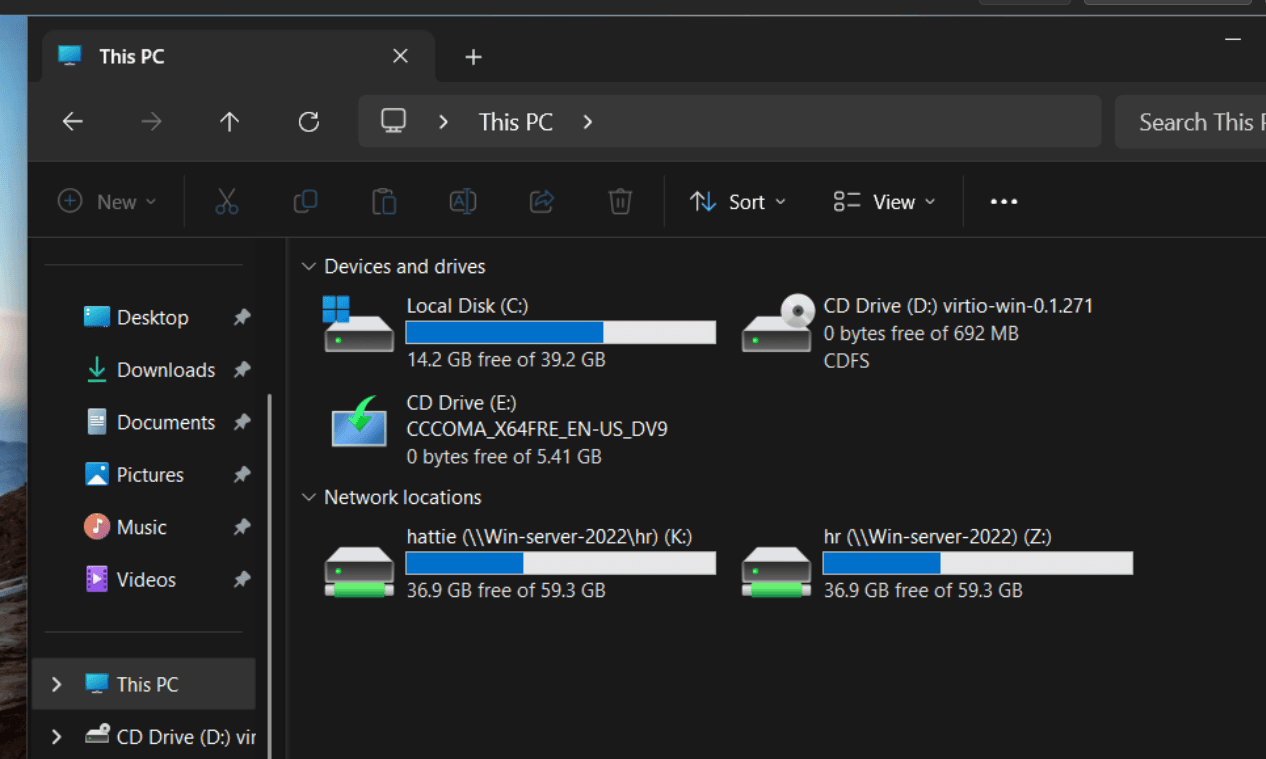Click the CCCOMA_X64FRE_EN-US_DV9 label
The height and width of the screenshot is (759, 1266).
coord(537,430)
